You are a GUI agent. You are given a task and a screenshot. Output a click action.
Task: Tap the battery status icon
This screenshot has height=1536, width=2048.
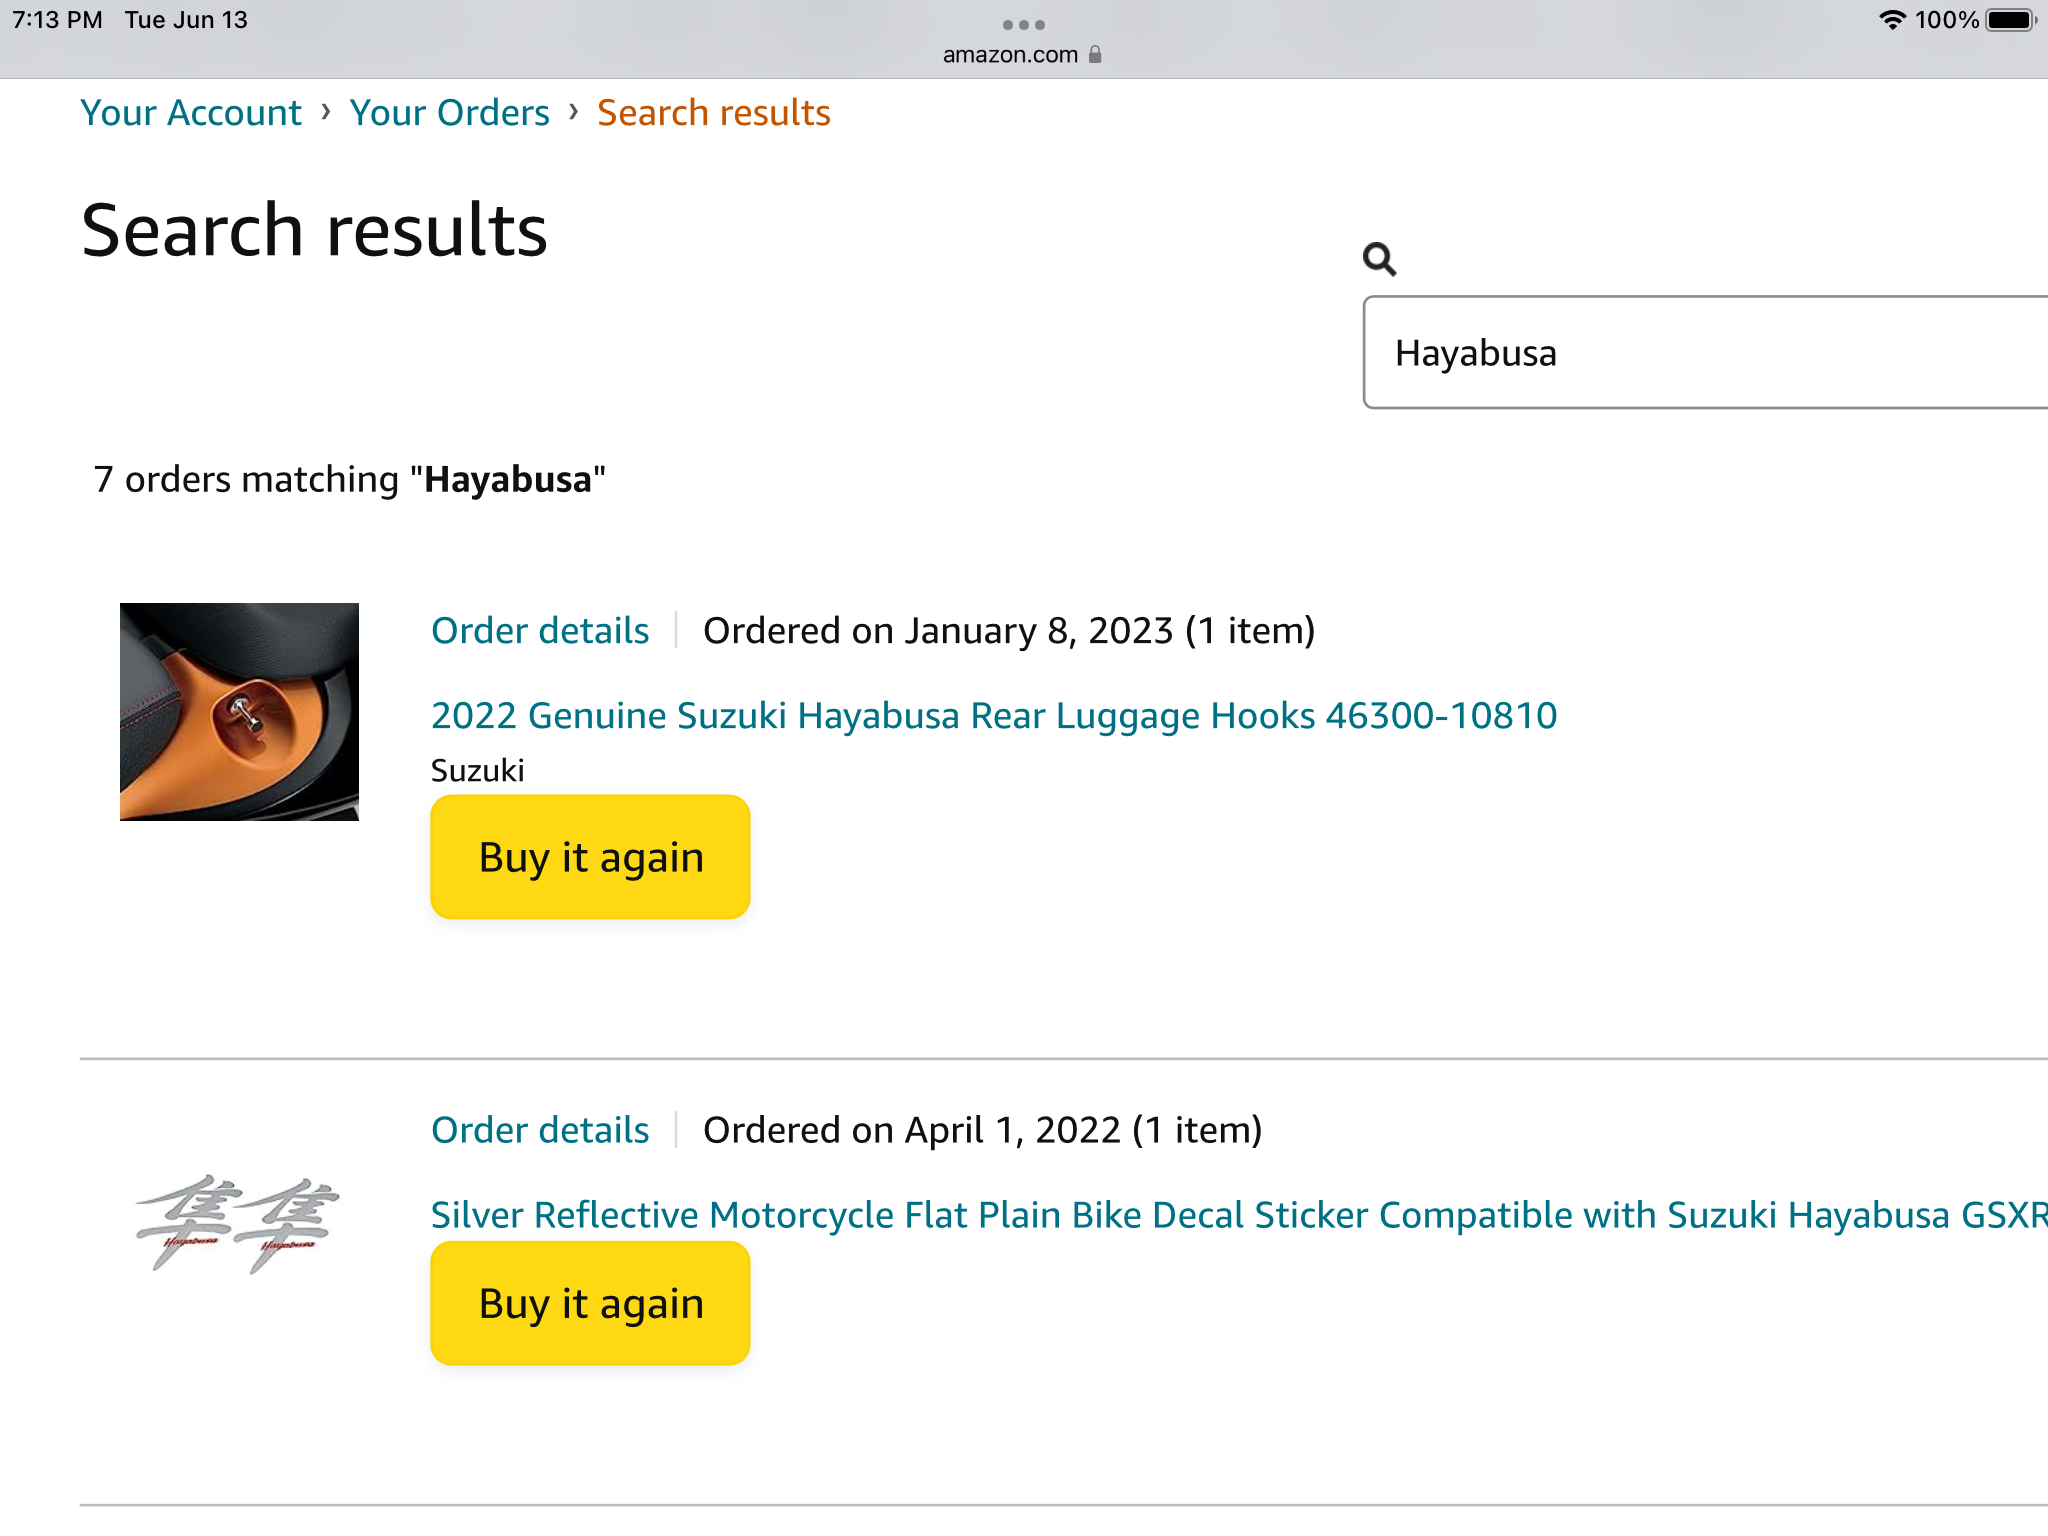coord(2010,20)
